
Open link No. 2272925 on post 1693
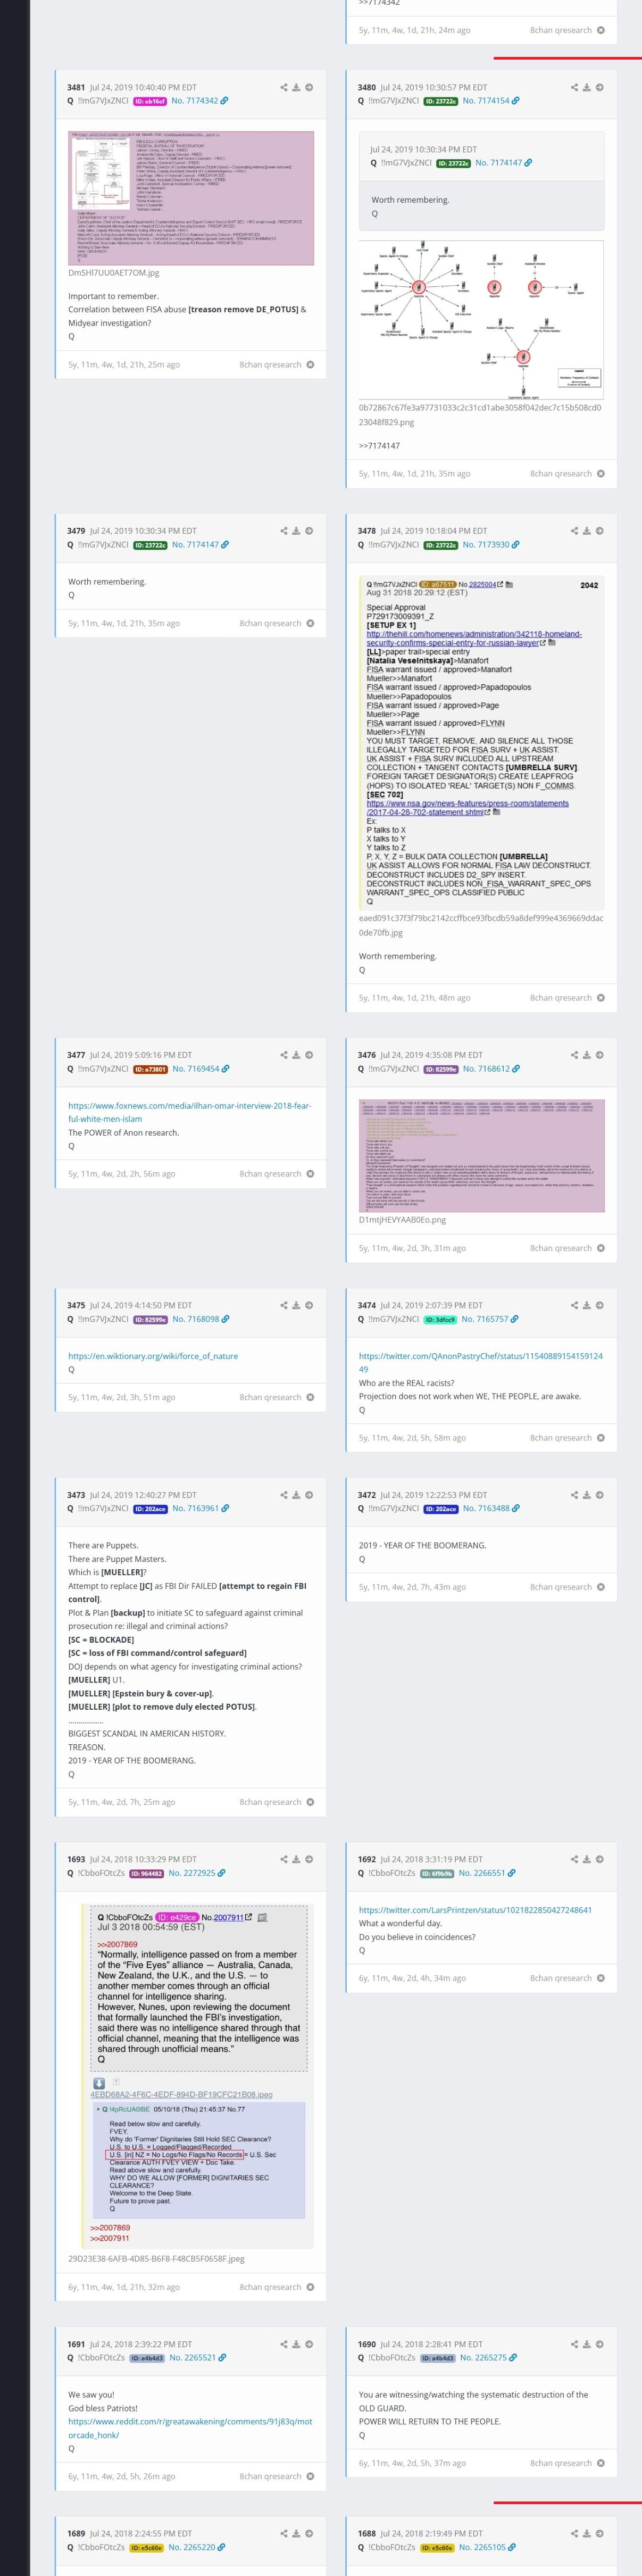196,1873
